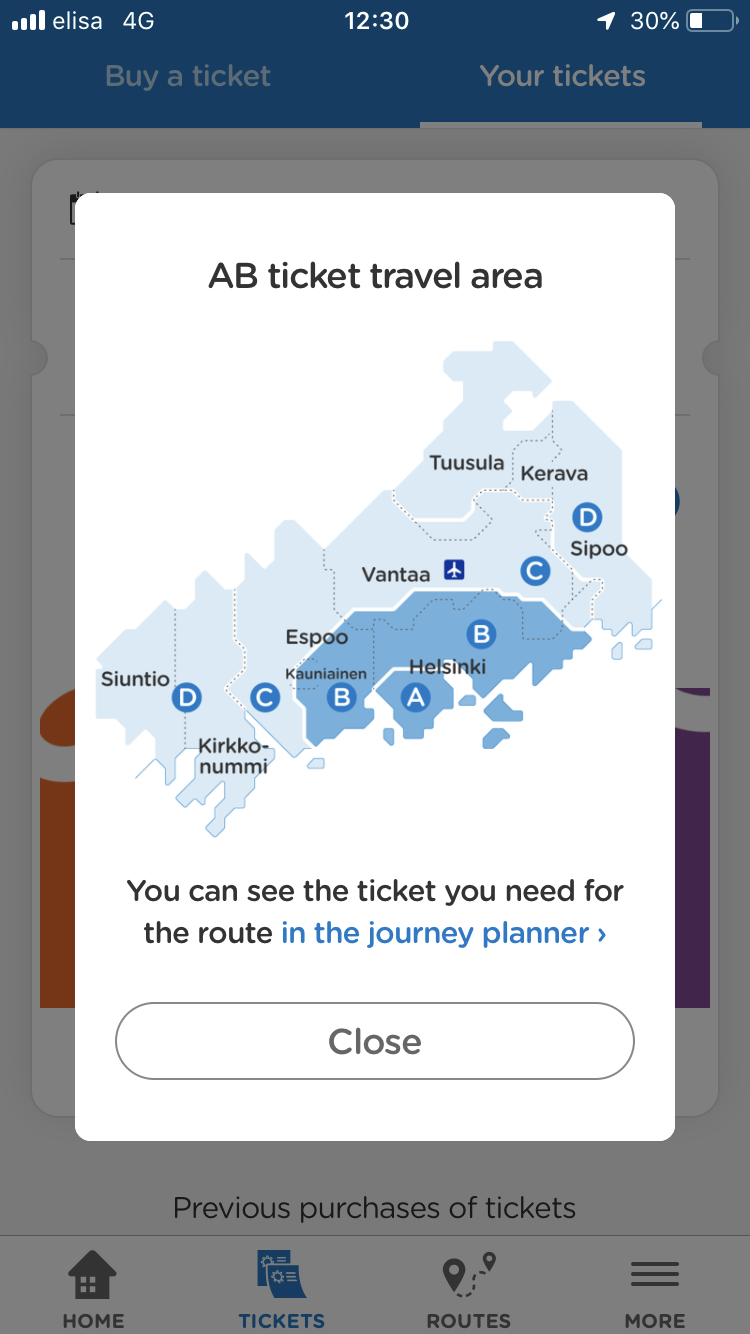
Task: Tap the zone C marker east of Vantaa
Action: click(535, 570)
